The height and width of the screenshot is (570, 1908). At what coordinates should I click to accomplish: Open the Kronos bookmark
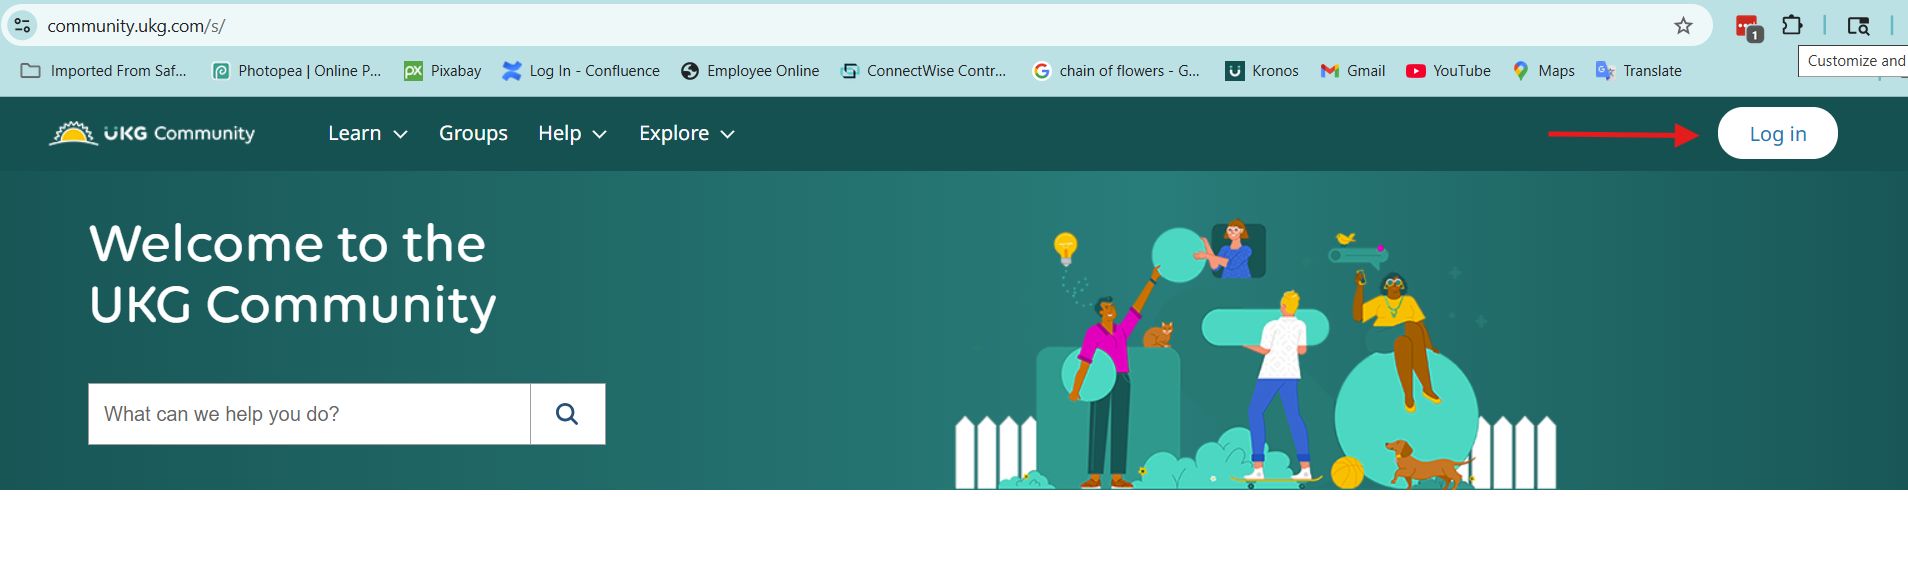click(1262, 71)
